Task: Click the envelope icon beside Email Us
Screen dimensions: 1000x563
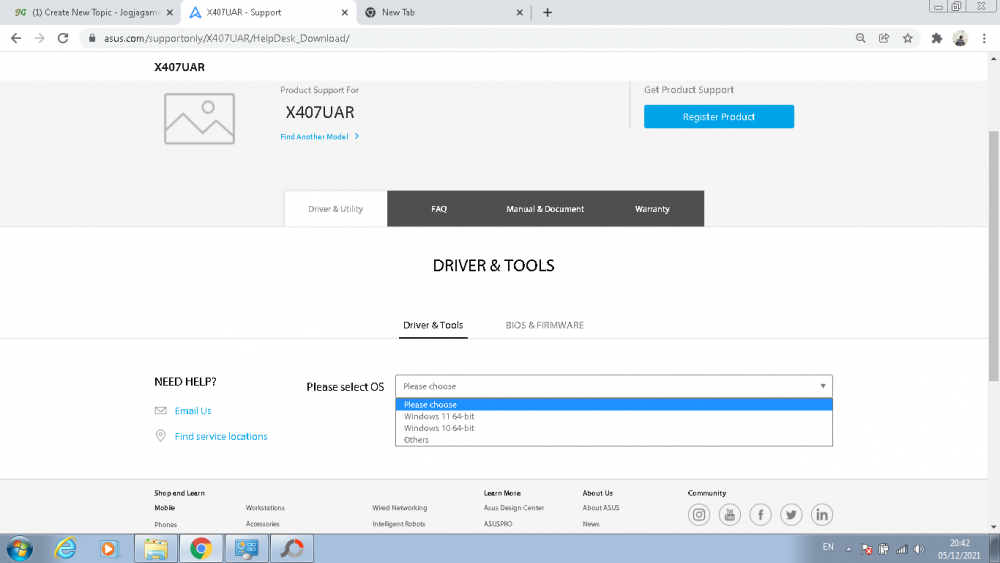Action: (x=161, y=411)
